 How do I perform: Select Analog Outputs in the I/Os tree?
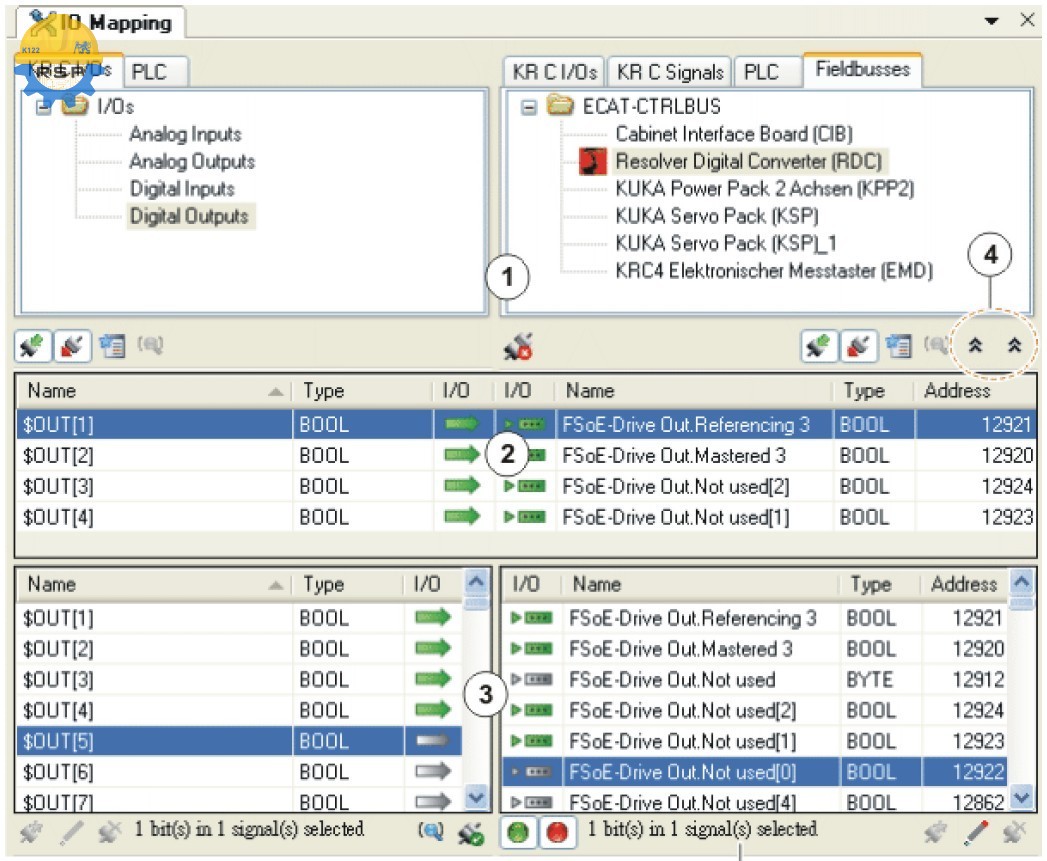pyautogui.click(x=192, y=162)
